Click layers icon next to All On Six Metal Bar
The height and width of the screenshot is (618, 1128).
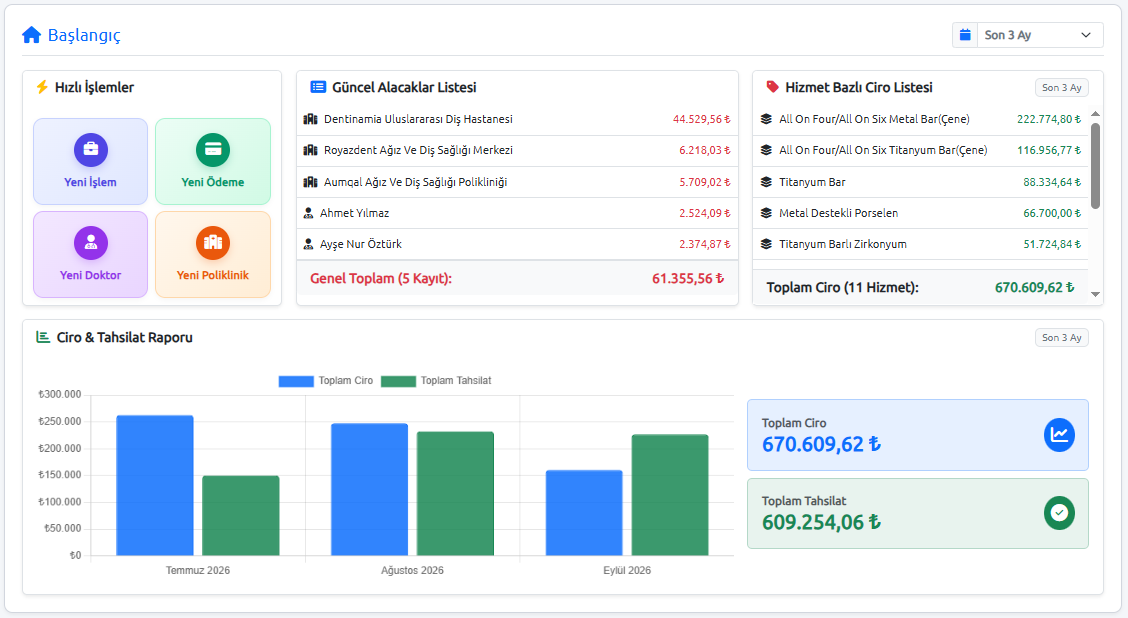pos(766,119)
